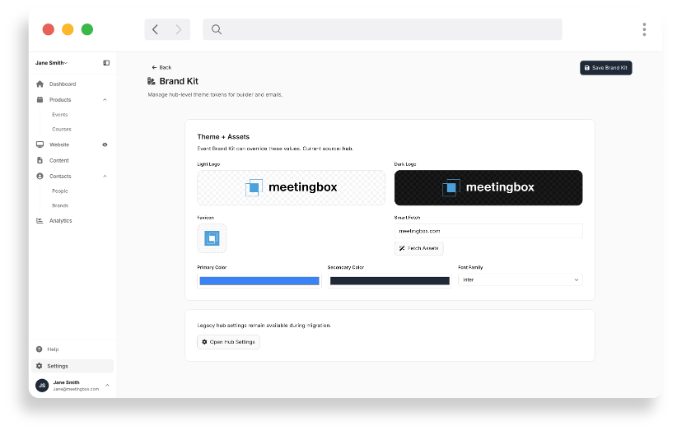Click the jane@meetingbox.com email text

[76, 389]
